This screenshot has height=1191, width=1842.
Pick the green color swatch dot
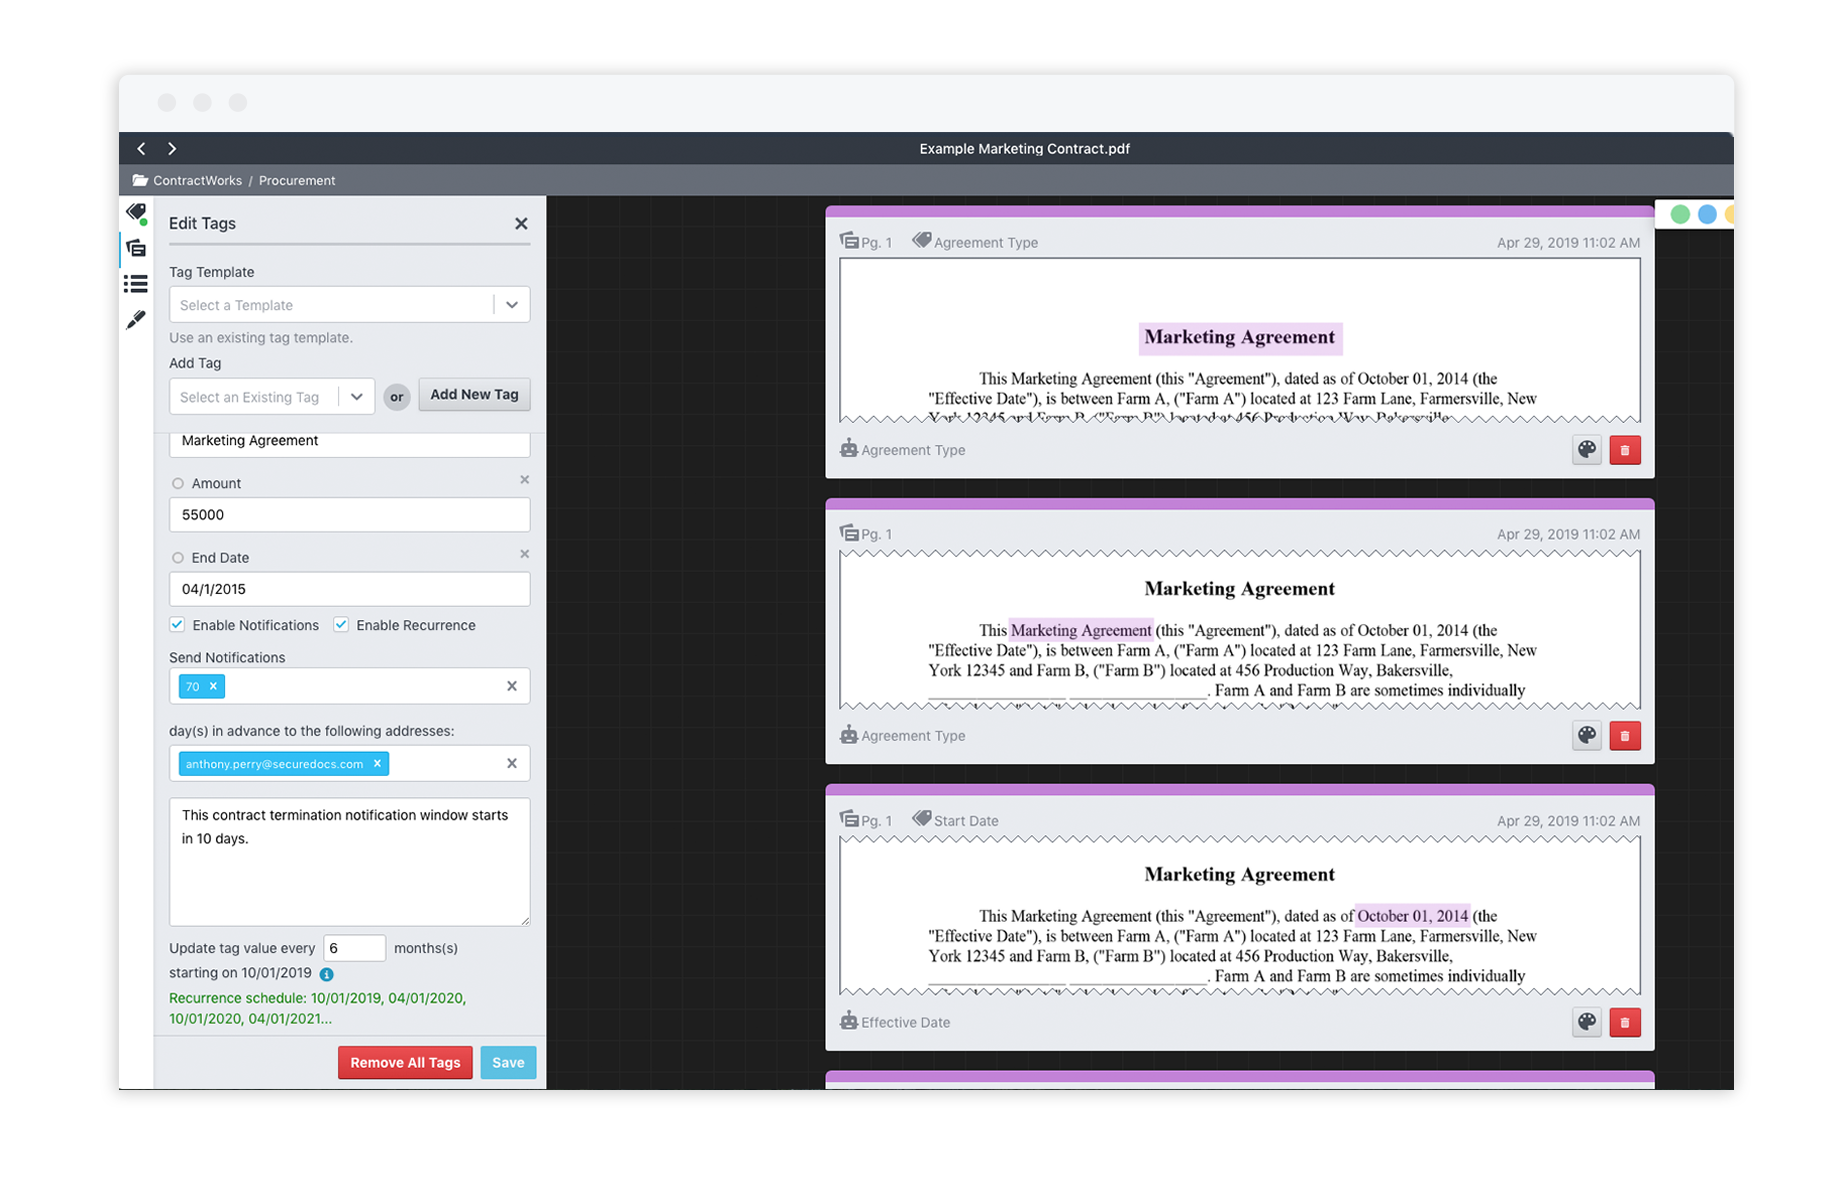tap(1680, 214)
